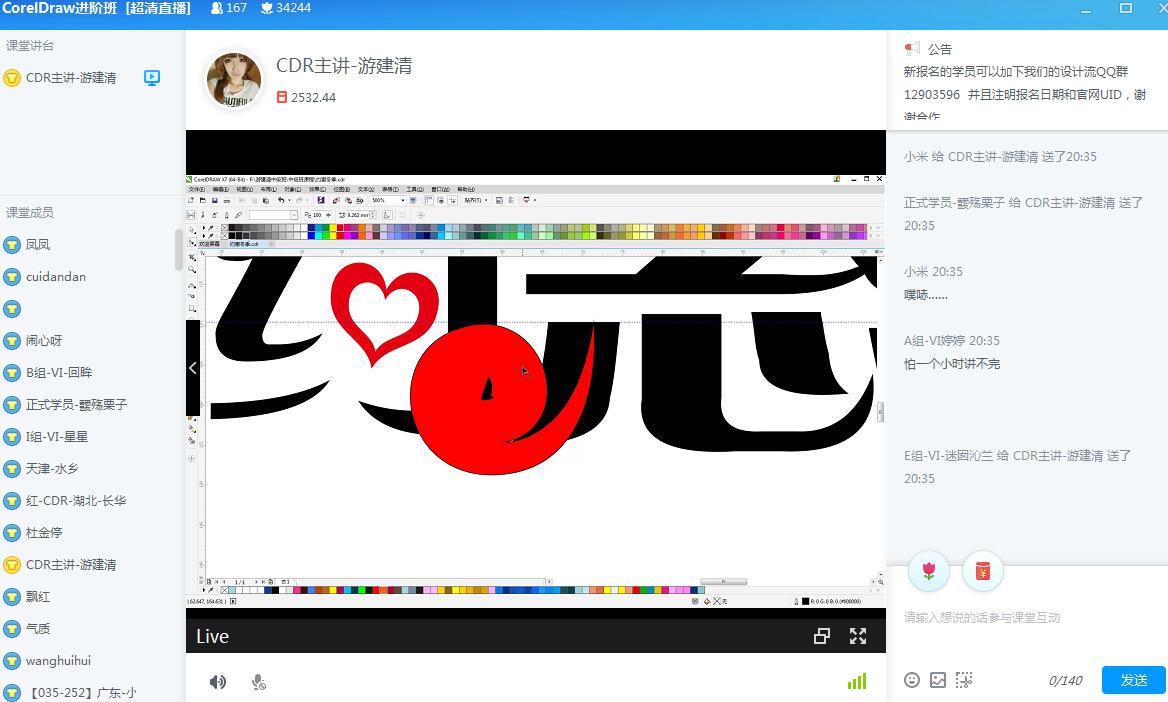This screenshot has height=702, width=1168.
Task: Click the screen-share icon beside the presenter
Action: pyautogui.click(x=152, y=77)
